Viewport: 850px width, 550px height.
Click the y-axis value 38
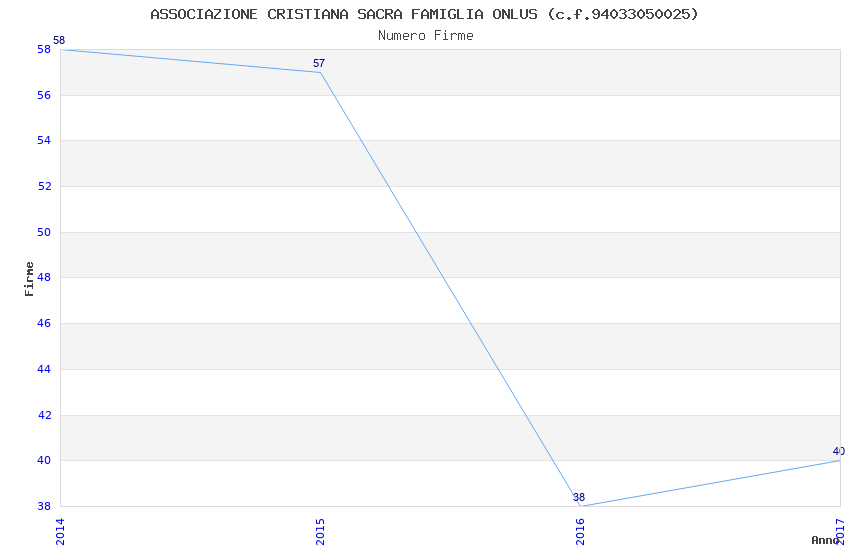pyautogui.click(x=44, y=506)
